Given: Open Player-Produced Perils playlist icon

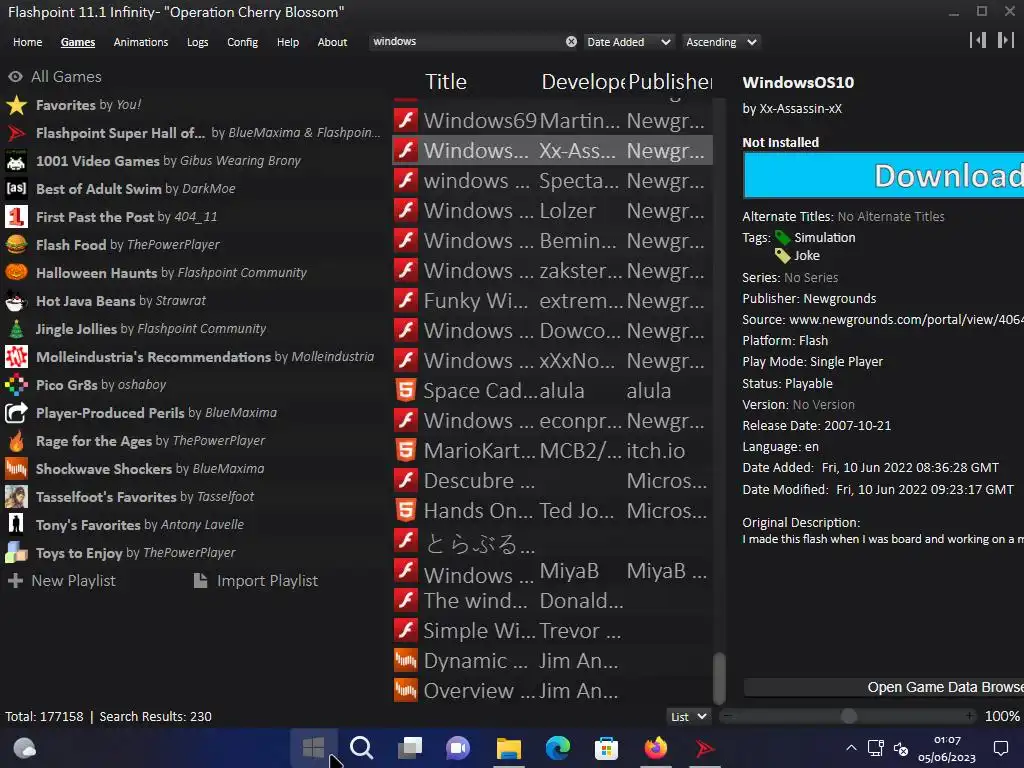Looking at the screenshot, I should (16, 413).
